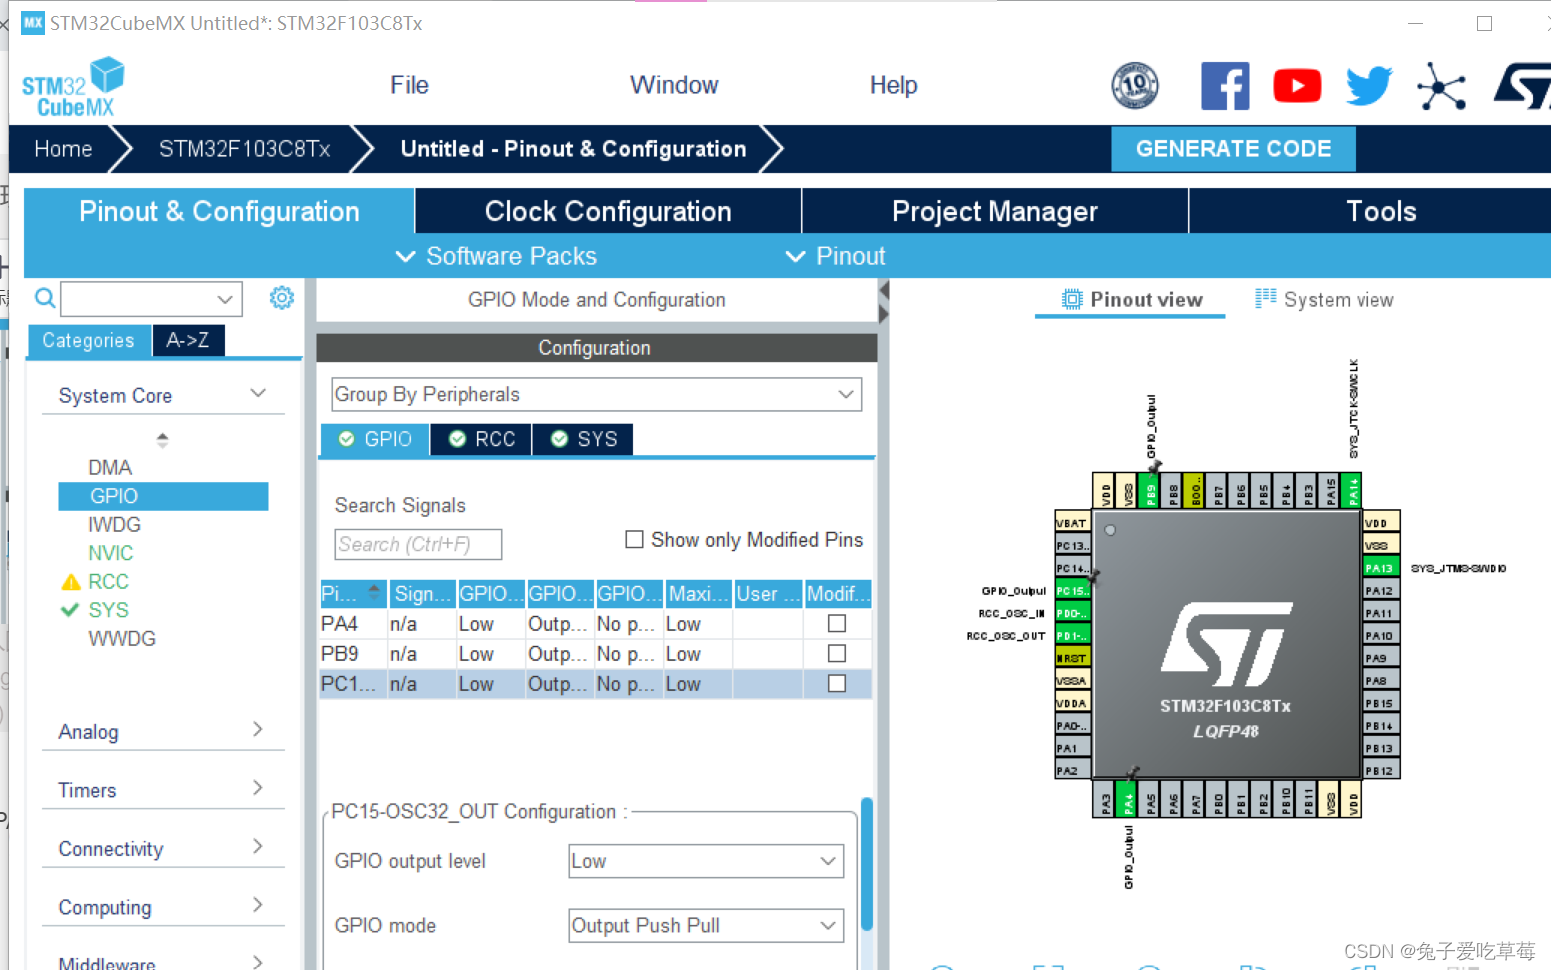Open the File menu
Screen dimensions: 1551x970
(x=409, y=85)
